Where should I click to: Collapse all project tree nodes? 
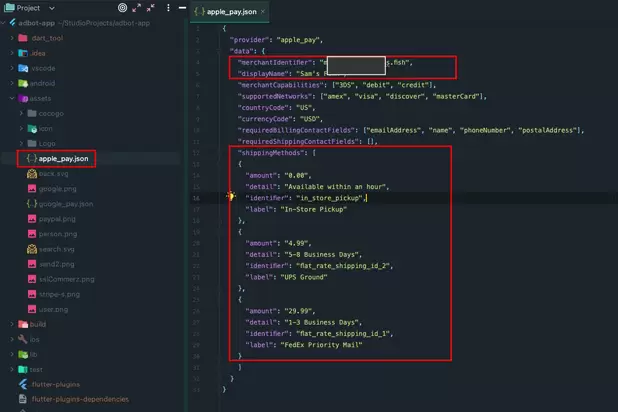[x=151, y=8]
